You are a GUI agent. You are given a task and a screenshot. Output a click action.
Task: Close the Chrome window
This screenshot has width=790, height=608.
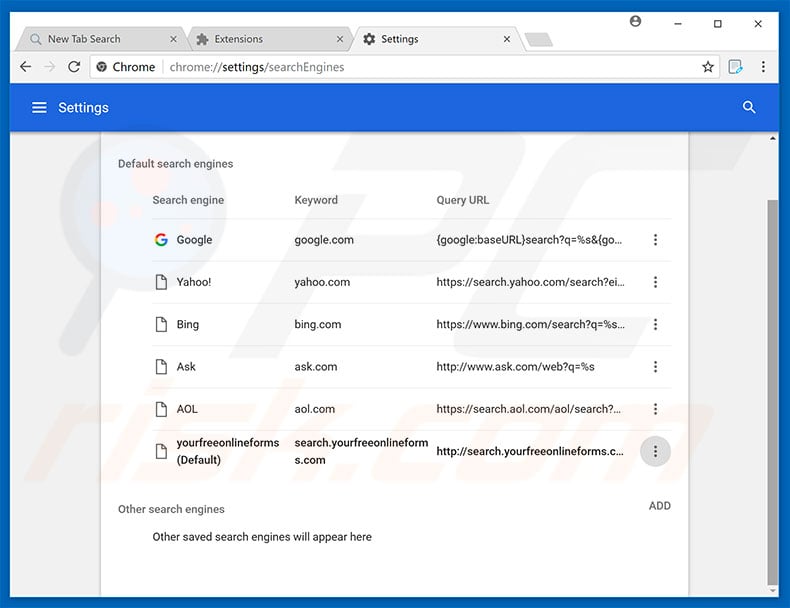[x=758, y=24]
